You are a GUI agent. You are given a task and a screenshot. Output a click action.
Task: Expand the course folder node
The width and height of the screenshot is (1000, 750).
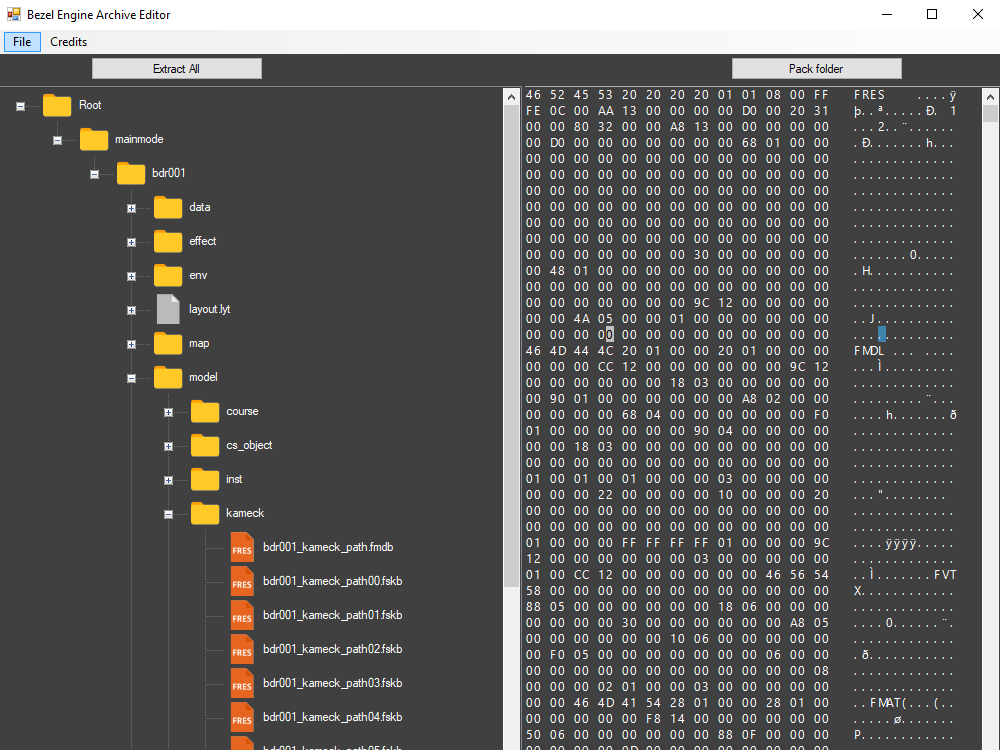click(x=168, y=411)
